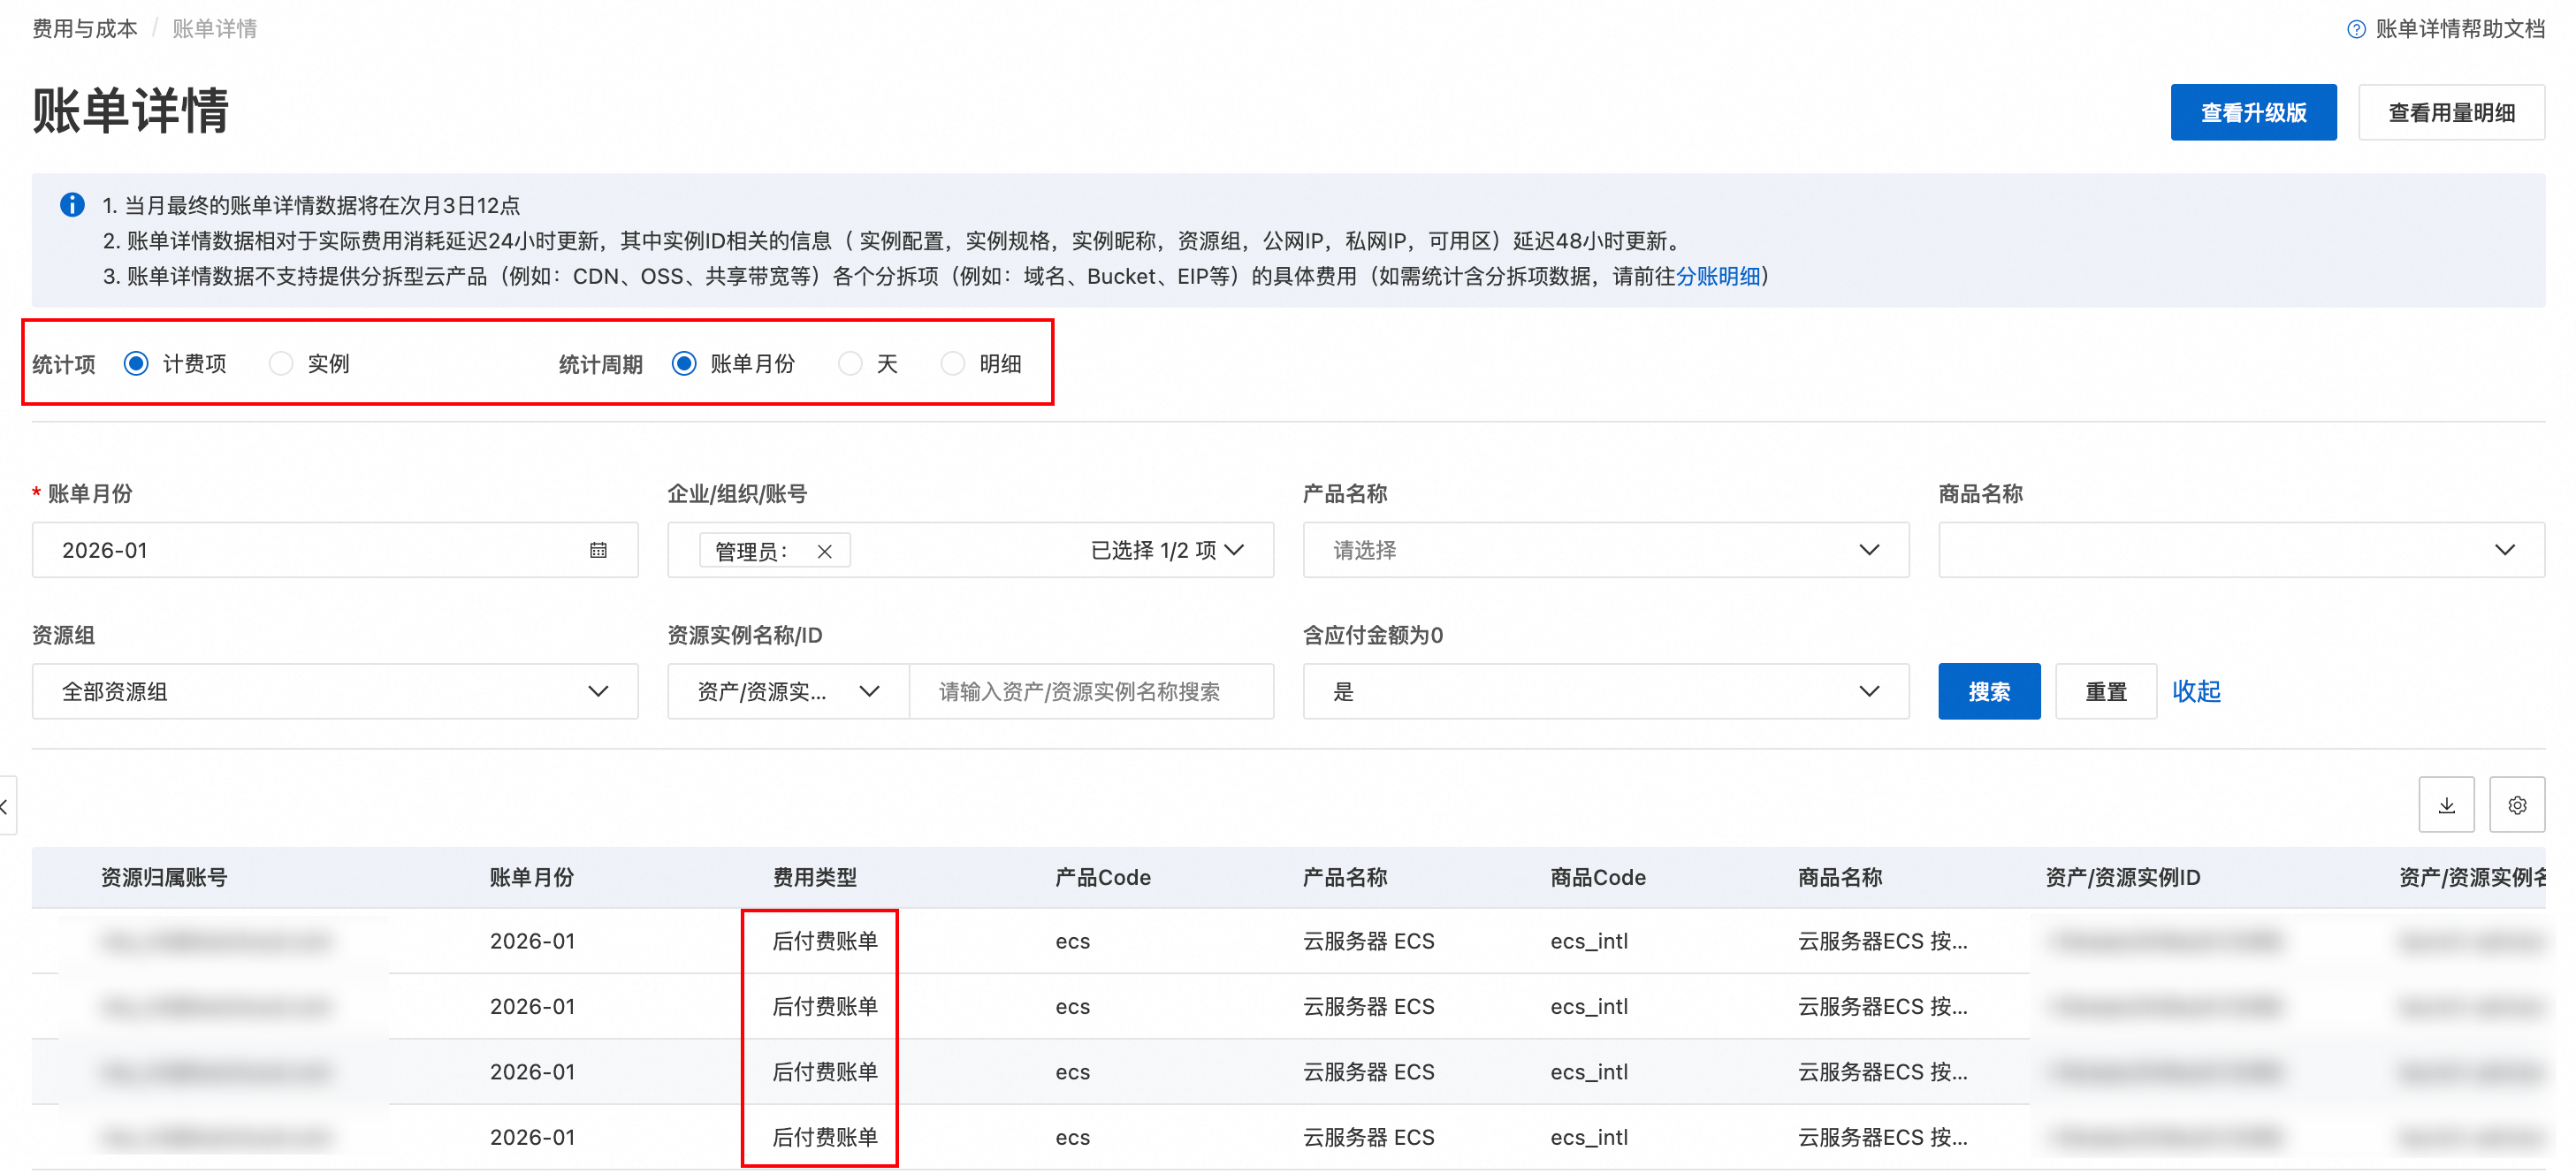Viewport: 2576px width, 1174px height.
Task: Remove the 管理员 tag with its X icon
Action: click(824, 551)
